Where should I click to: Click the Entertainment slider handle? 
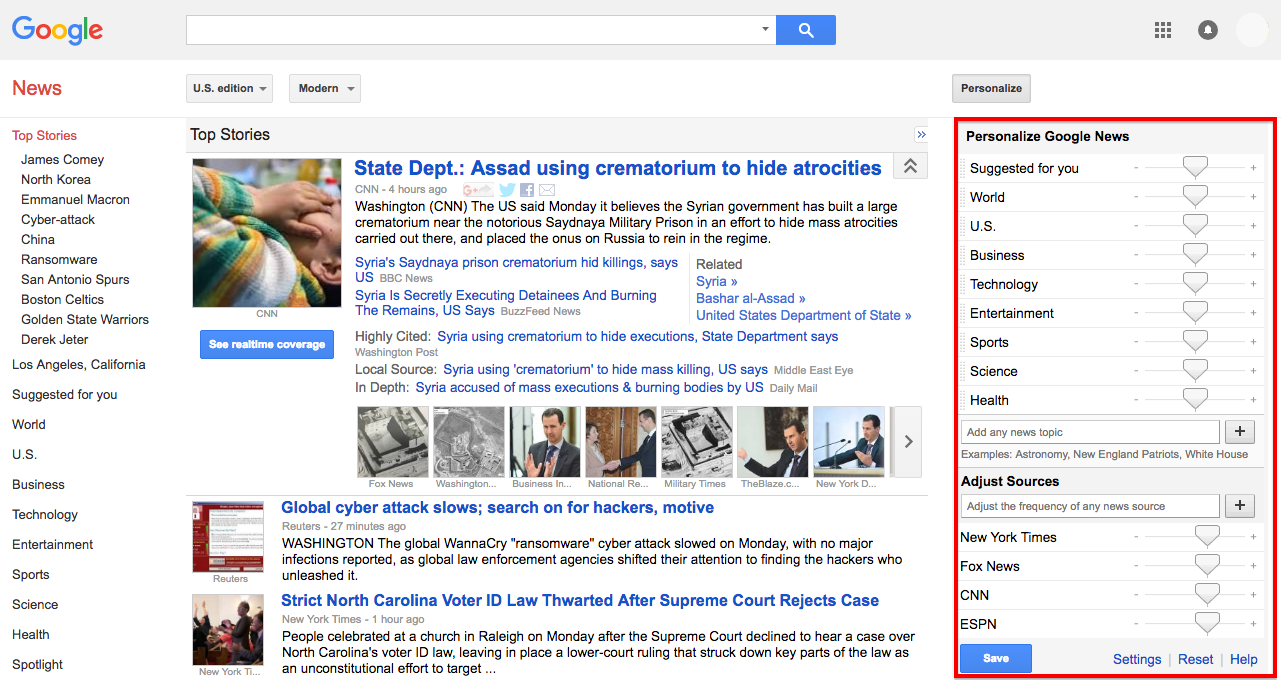(x=1195, y=313)
